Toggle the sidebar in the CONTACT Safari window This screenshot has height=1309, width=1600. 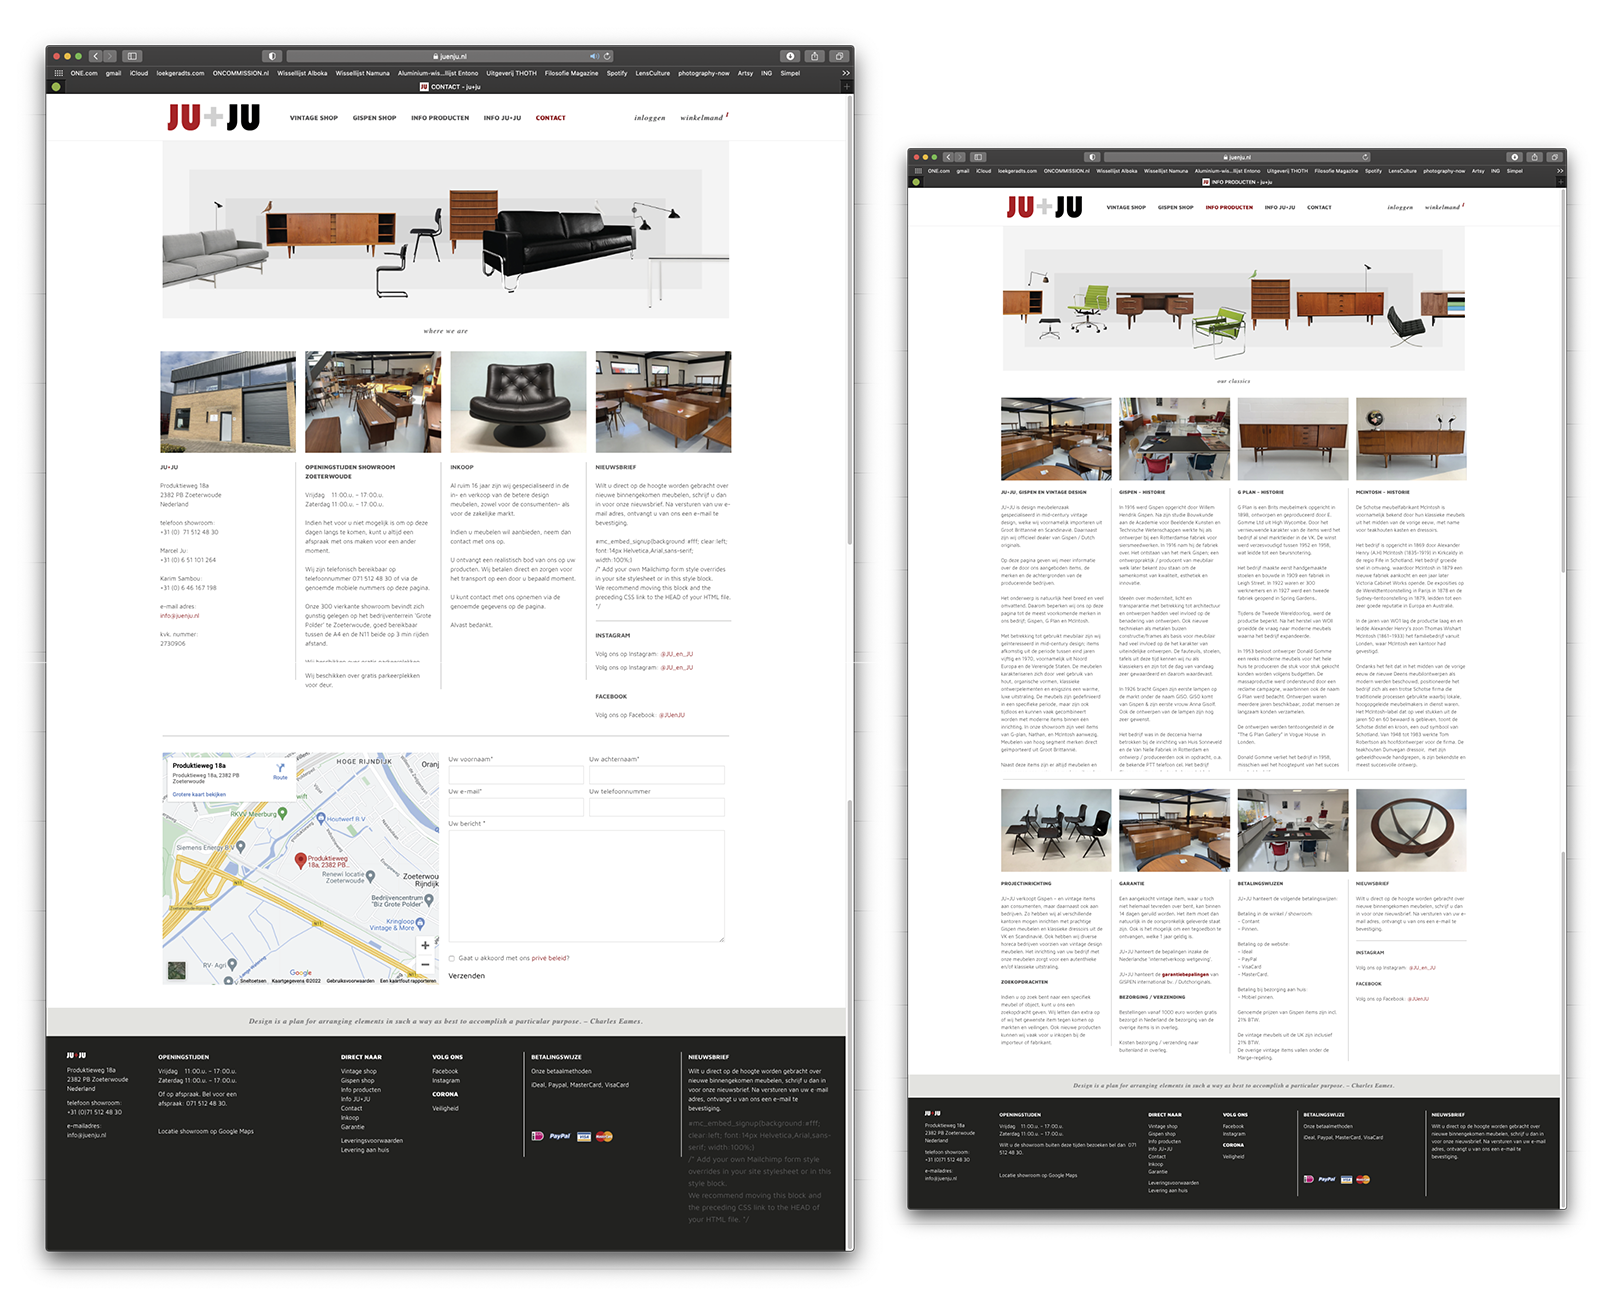[132, 56]
